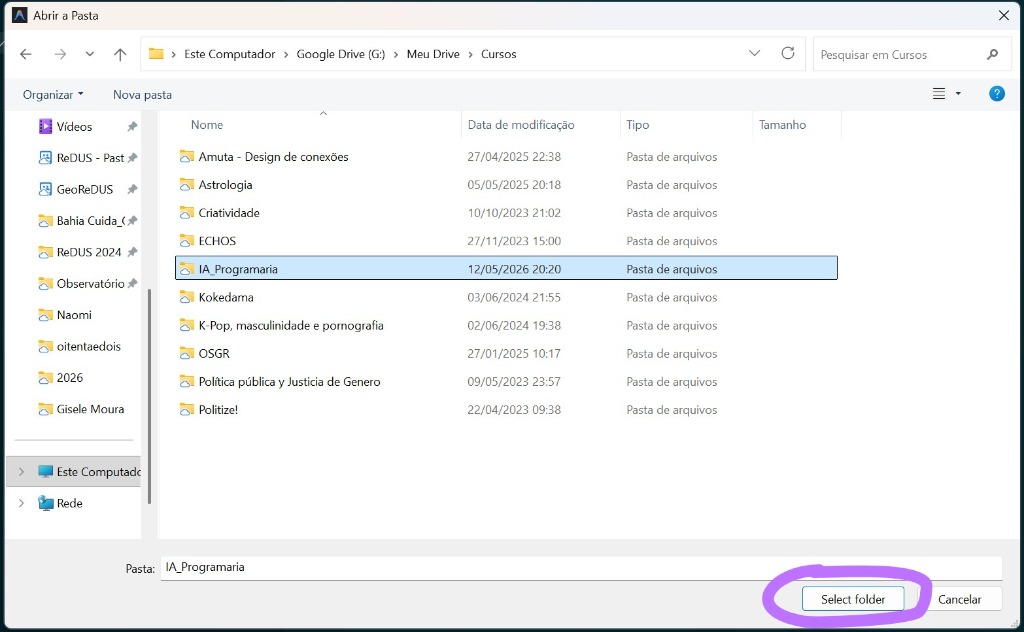The height and width of the screenshot is (632, 1024).
Task: Click the navigation pane scrollbar
Action: click(150, 396)
